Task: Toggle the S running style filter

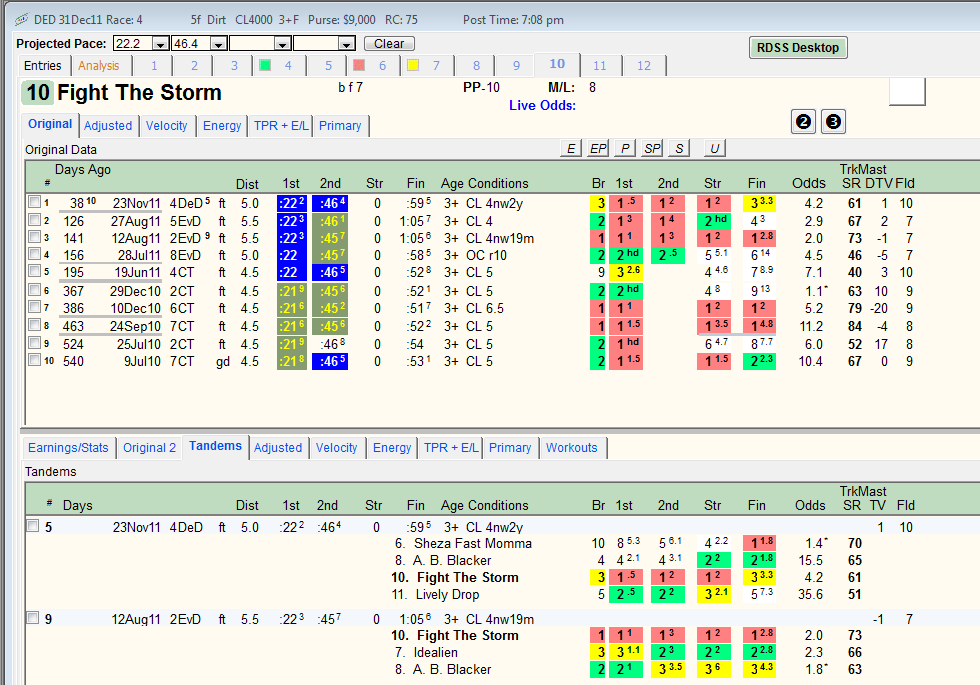Action: [x=679, y=148]
